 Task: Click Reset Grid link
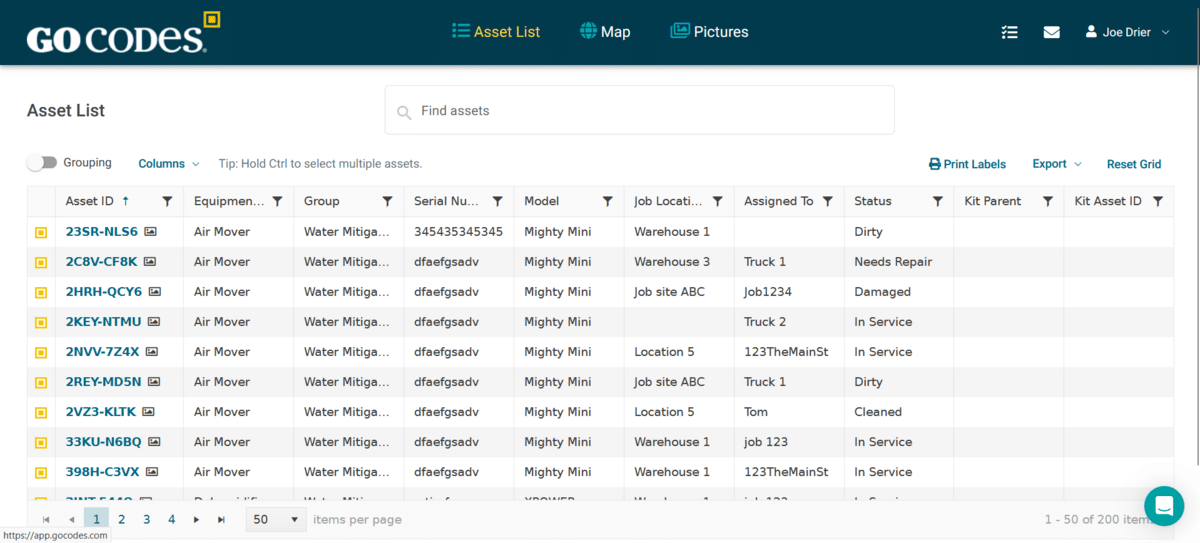click(x=1133, y=164)
